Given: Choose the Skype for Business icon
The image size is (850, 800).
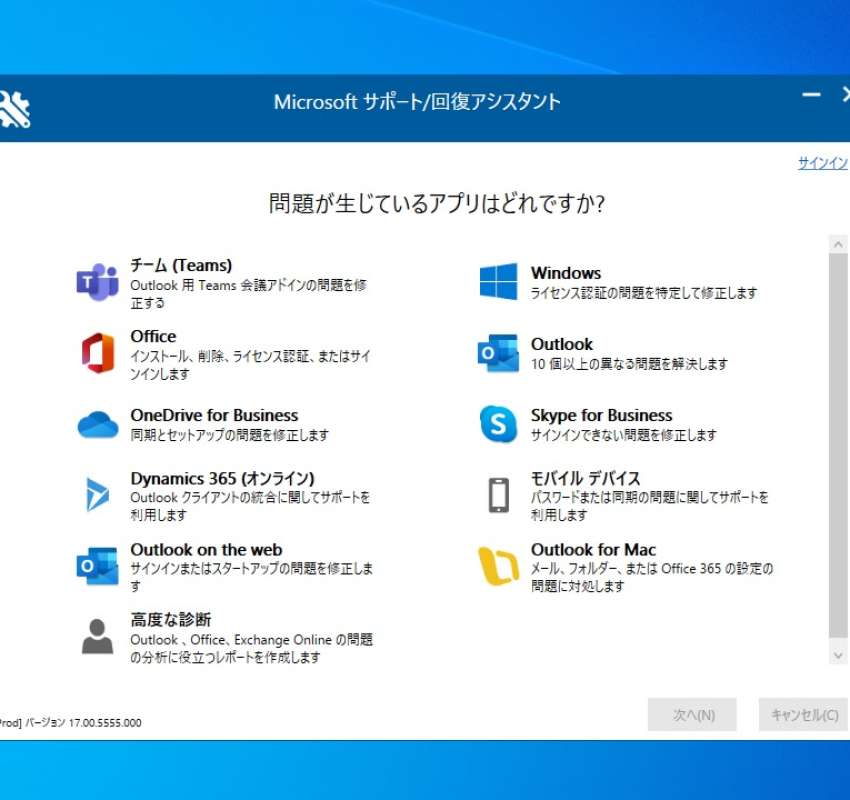Looking at the screenshot, I should click(x=498, y=424).
